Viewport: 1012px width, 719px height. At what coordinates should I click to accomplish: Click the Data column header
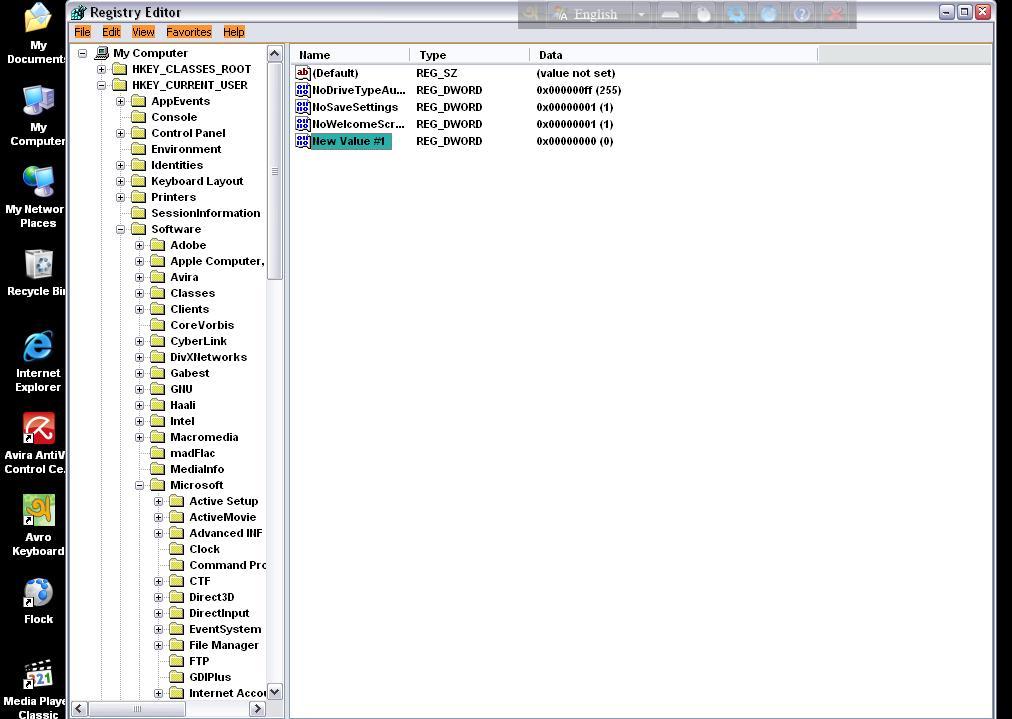tap(670, 55)
